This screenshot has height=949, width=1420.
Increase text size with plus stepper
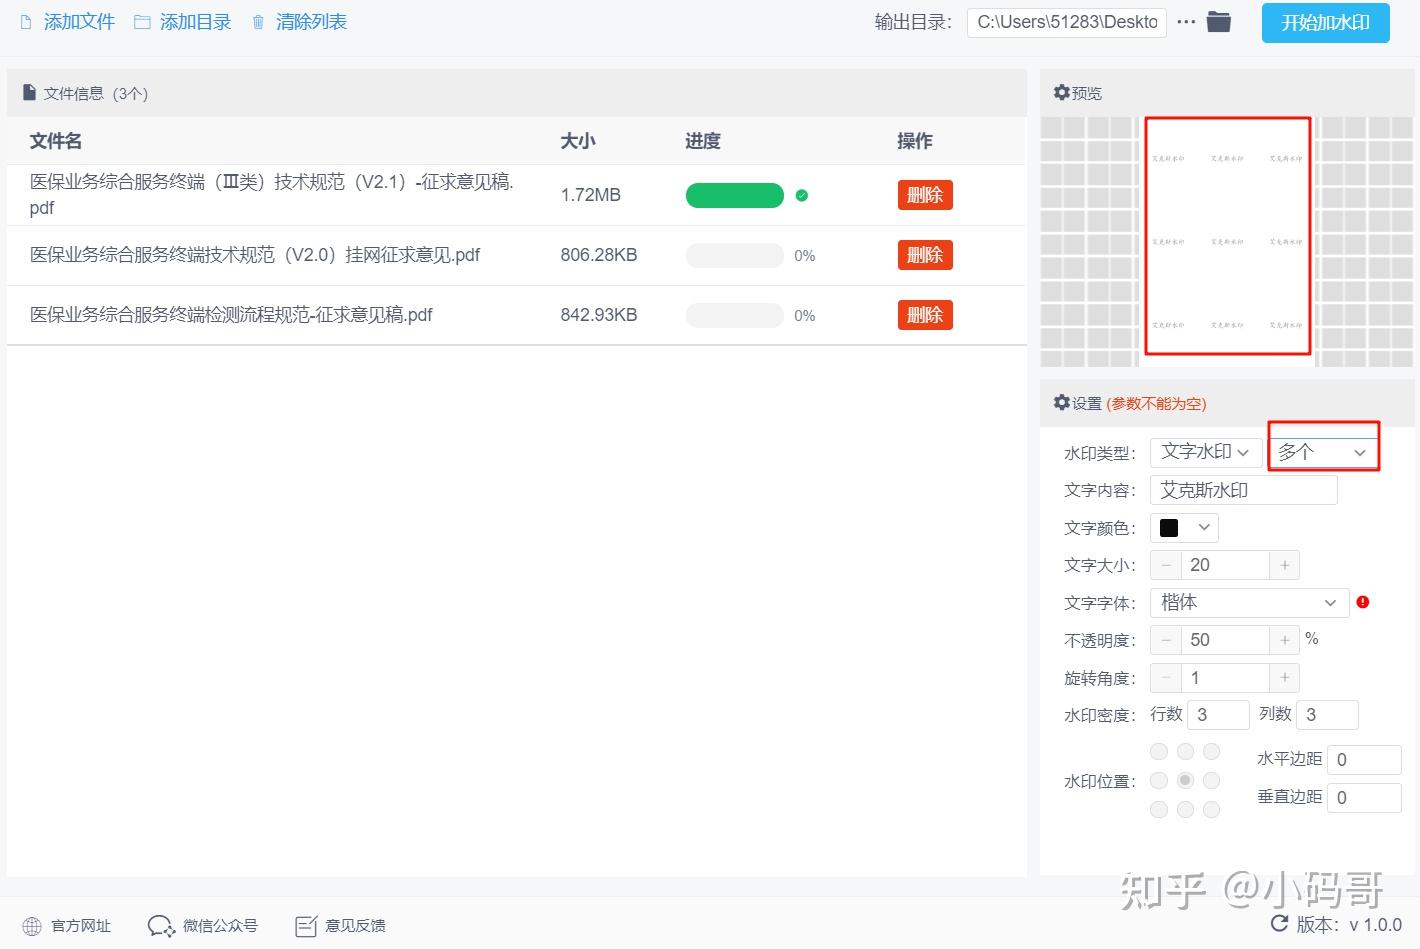pyautogui.click(x=1285, y=565)
